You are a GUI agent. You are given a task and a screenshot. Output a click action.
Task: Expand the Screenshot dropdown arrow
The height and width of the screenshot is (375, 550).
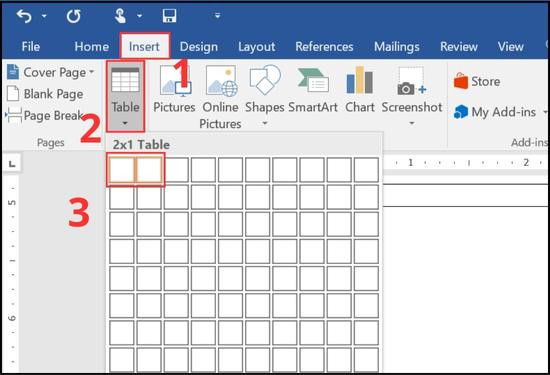pyautogui.click(x=412, y=123)
